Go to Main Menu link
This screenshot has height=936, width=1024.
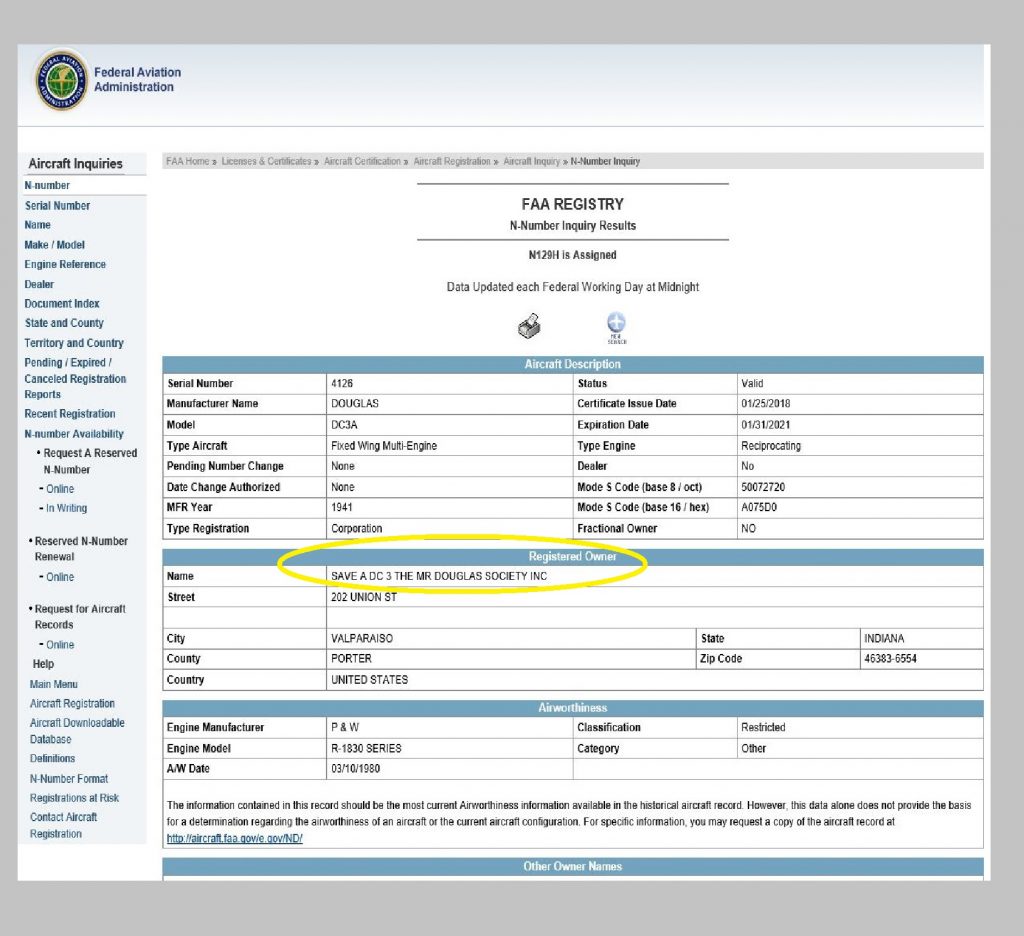pos(54,685)
